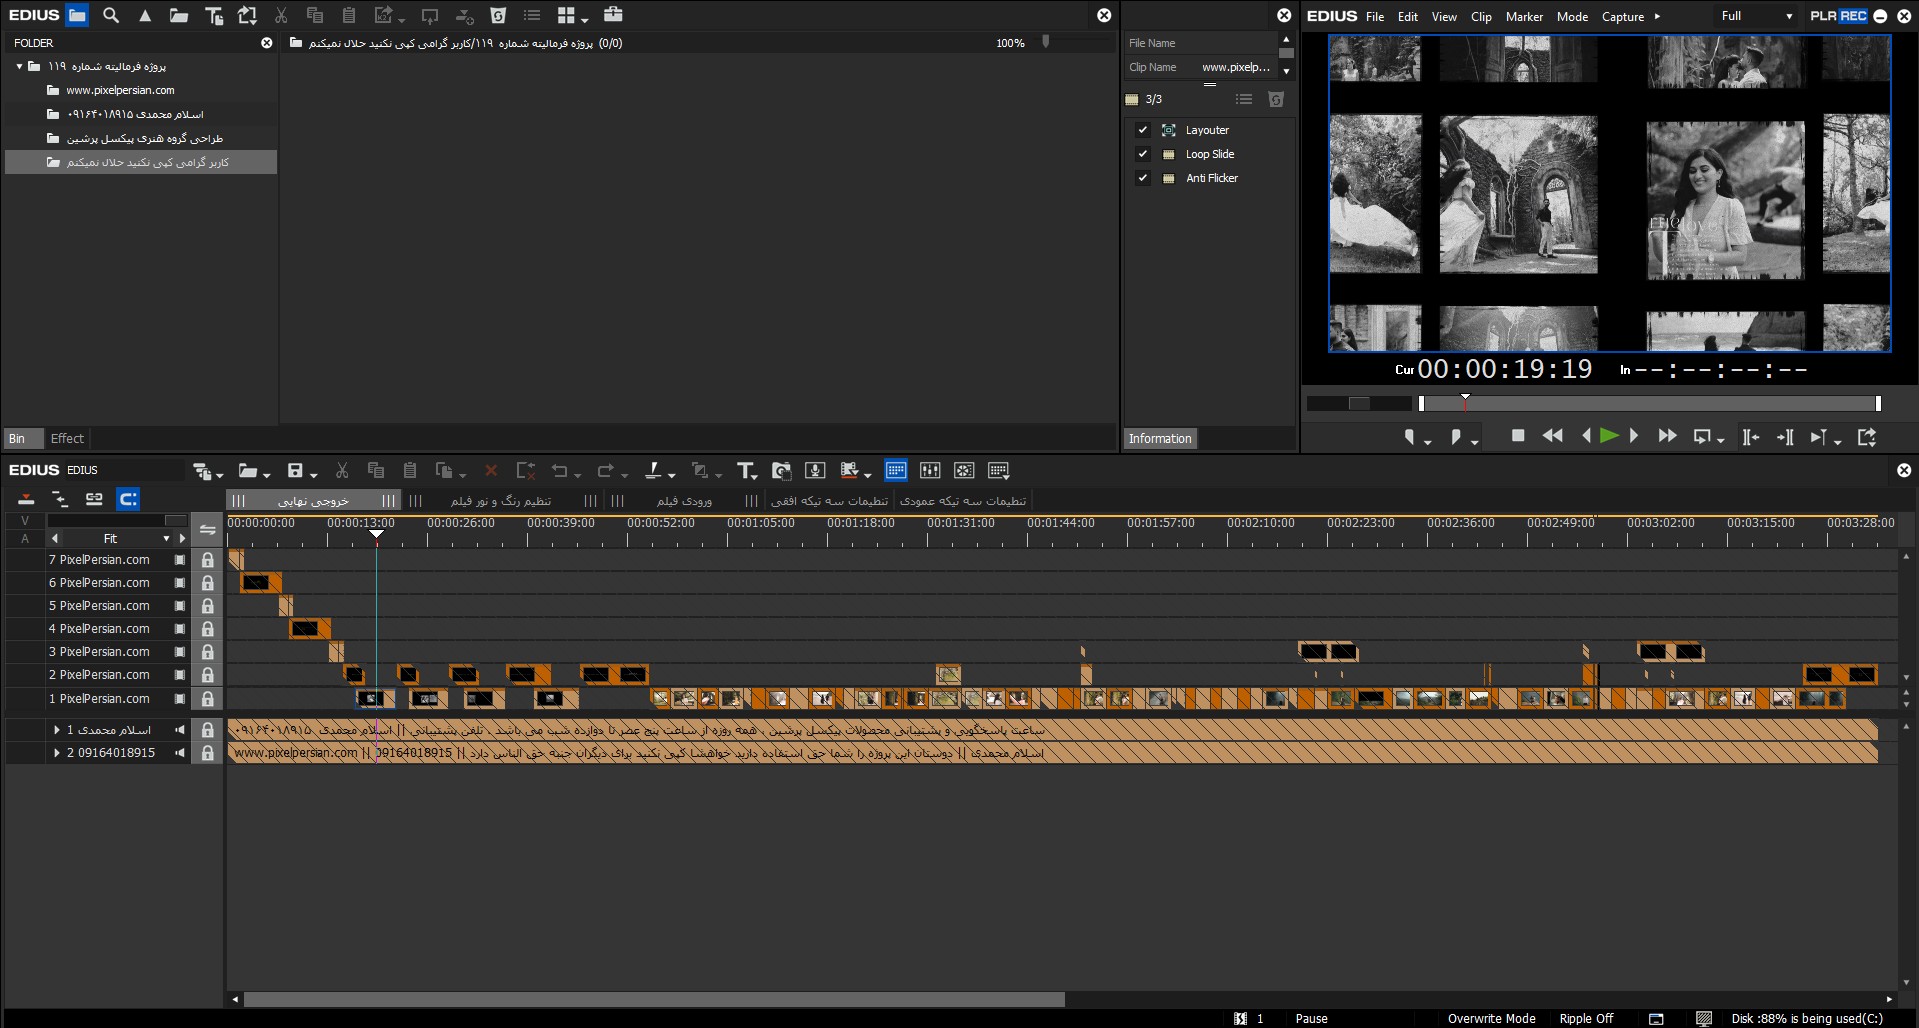Open the Marker menu

point(1524,17)
